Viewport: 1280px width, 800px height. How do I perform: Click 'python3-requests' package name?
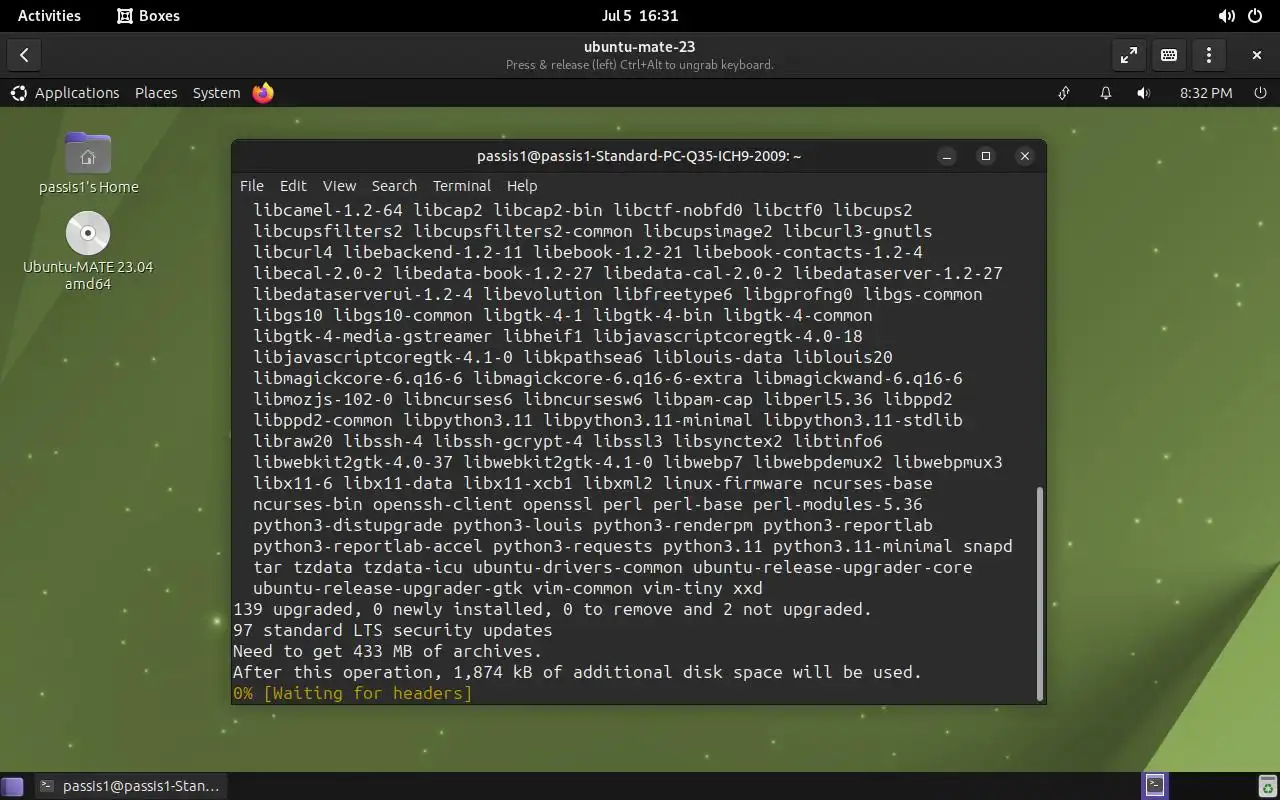(573, 546)
